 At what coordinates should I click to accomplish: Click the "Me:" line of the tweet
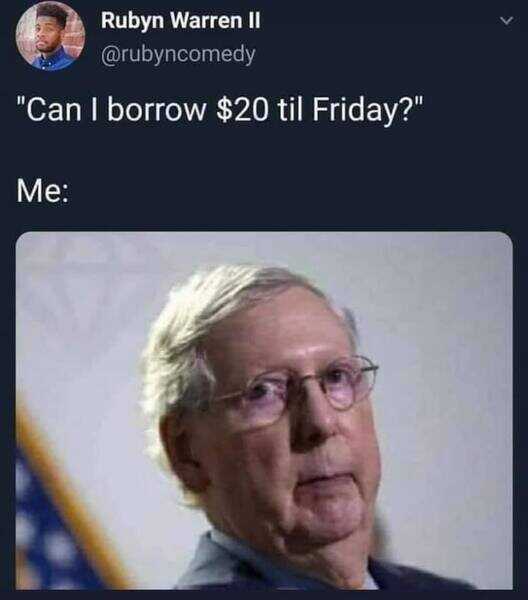(43, 191)
